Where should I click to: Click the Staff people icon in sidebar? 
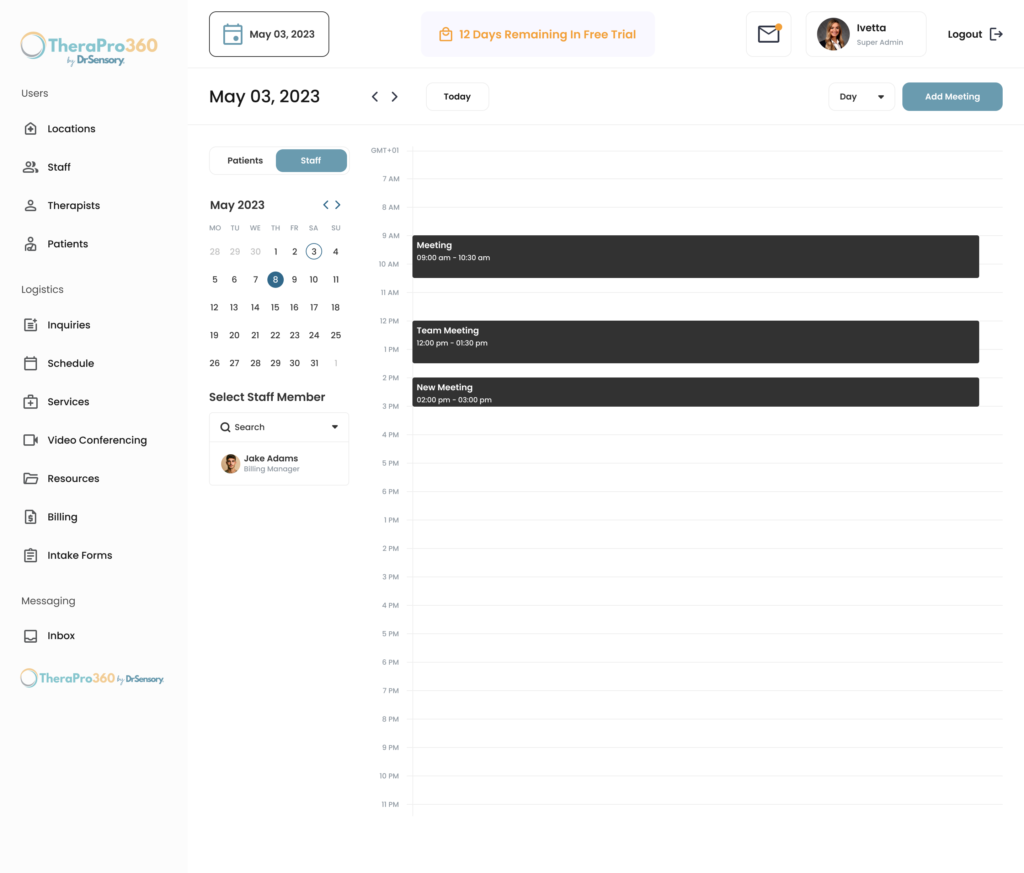(30, 167)
